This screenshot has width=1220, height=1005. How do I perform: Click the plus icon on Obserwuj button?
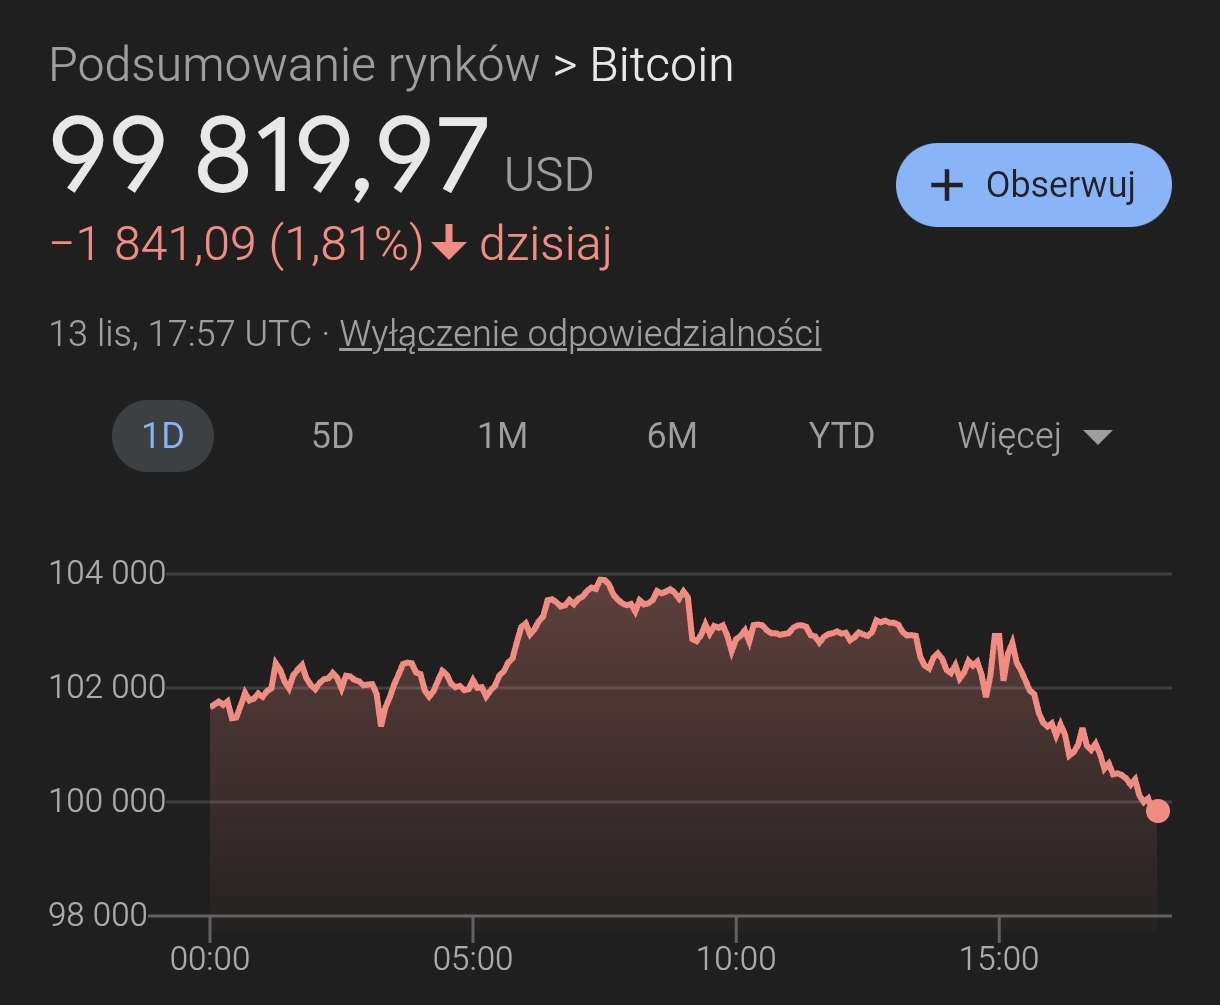(x=946, y=185)
